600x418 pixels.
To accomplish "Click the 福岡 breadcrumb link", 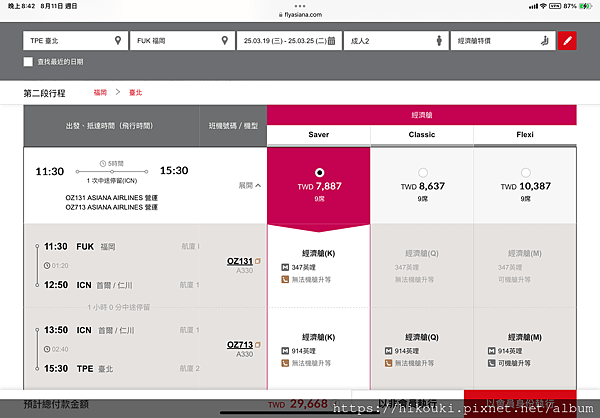I will click(100, 93).
